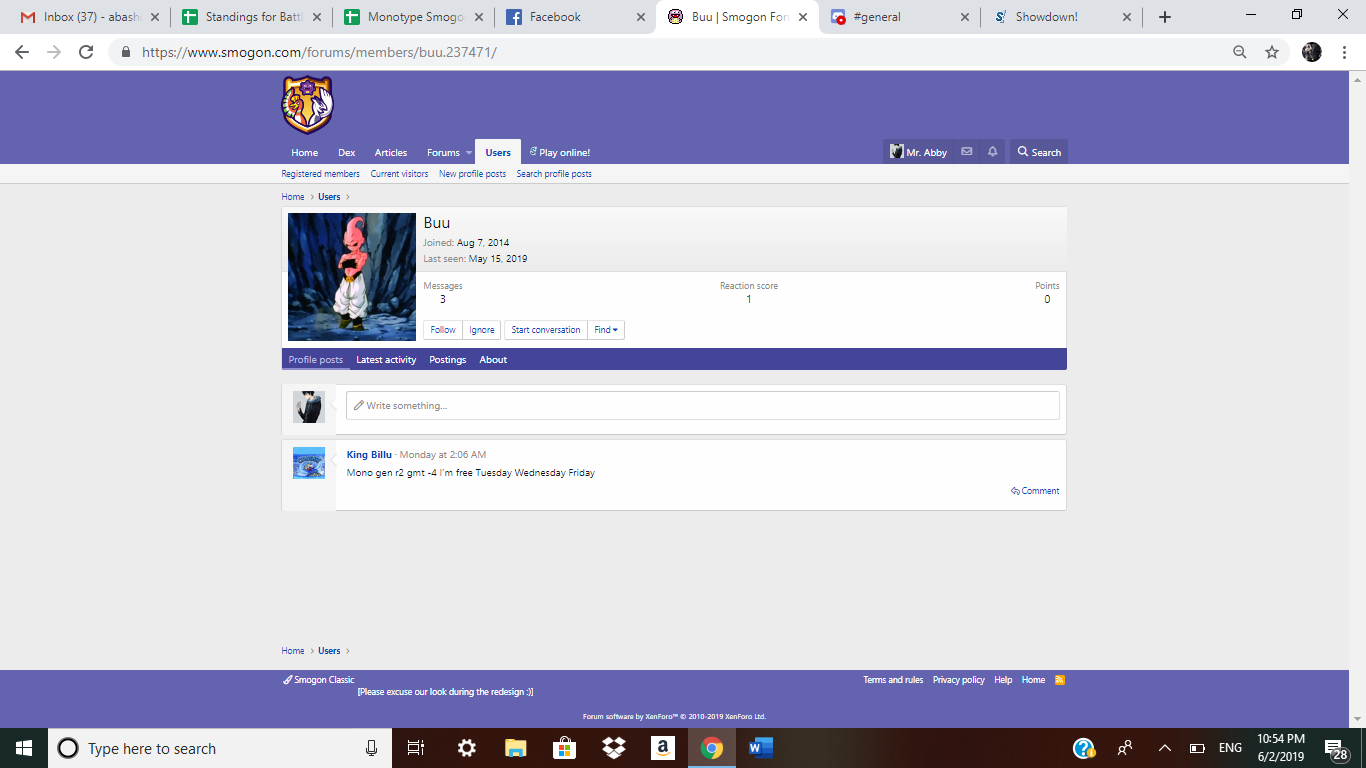Open the alerts bell icon

(x=992, y=152)
